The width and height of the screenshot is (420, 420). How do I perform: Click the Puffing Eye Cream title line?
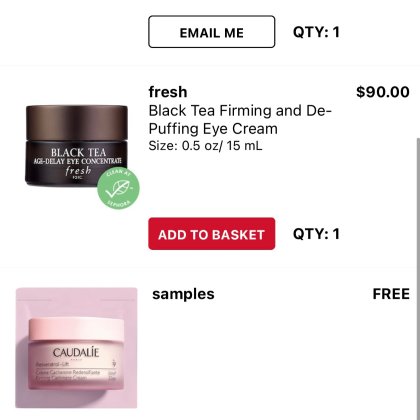click(x=213, y=129)
